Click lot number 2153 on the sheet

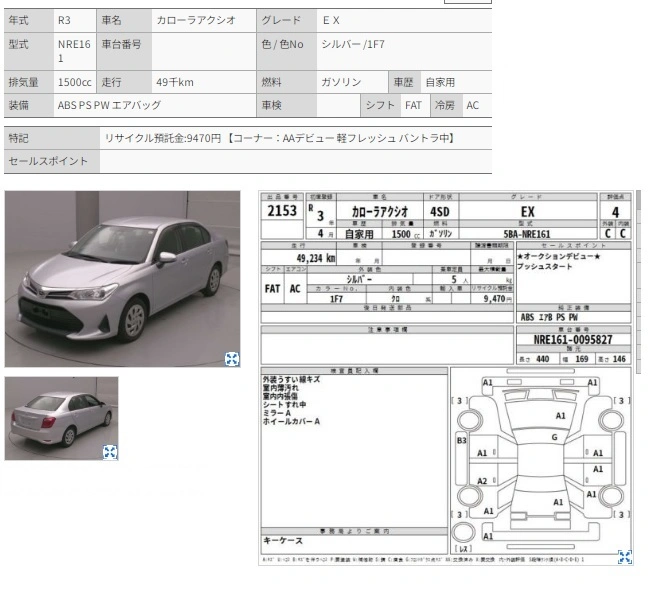(282, 211)
